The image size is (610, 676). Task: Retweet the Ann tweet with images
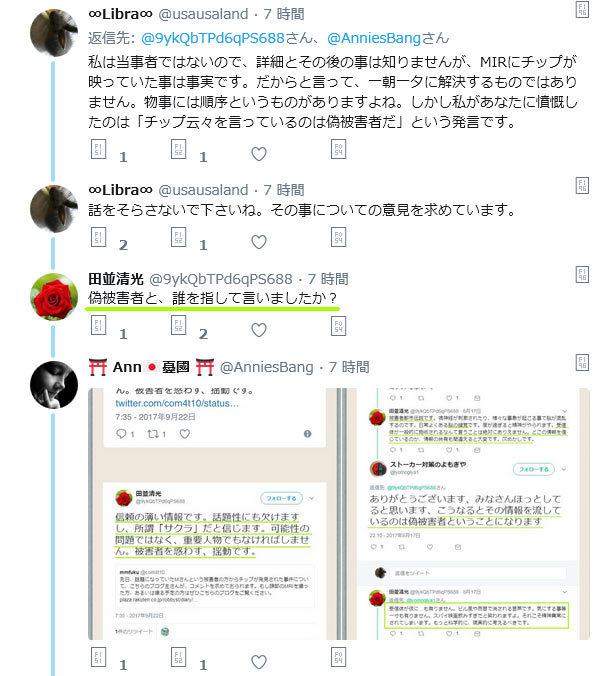[178, 657]
